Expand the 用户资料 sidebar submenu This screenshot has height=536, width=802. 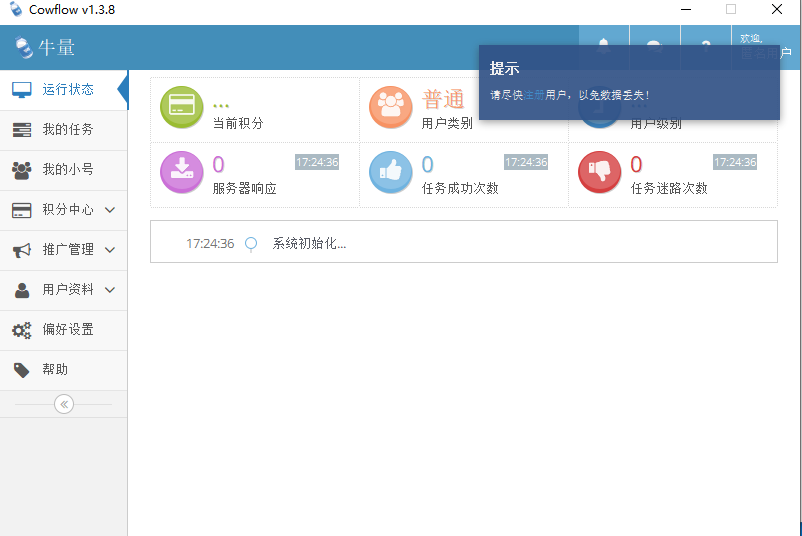[x=110, y=290]
